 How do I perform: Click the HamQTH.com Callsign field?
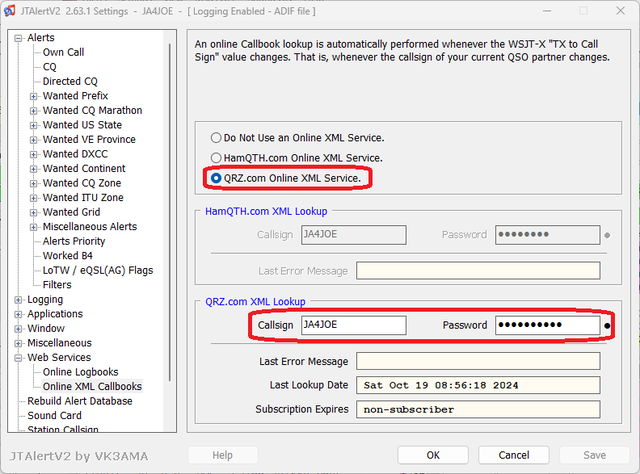pyautogui.click(x=353, y=235)
